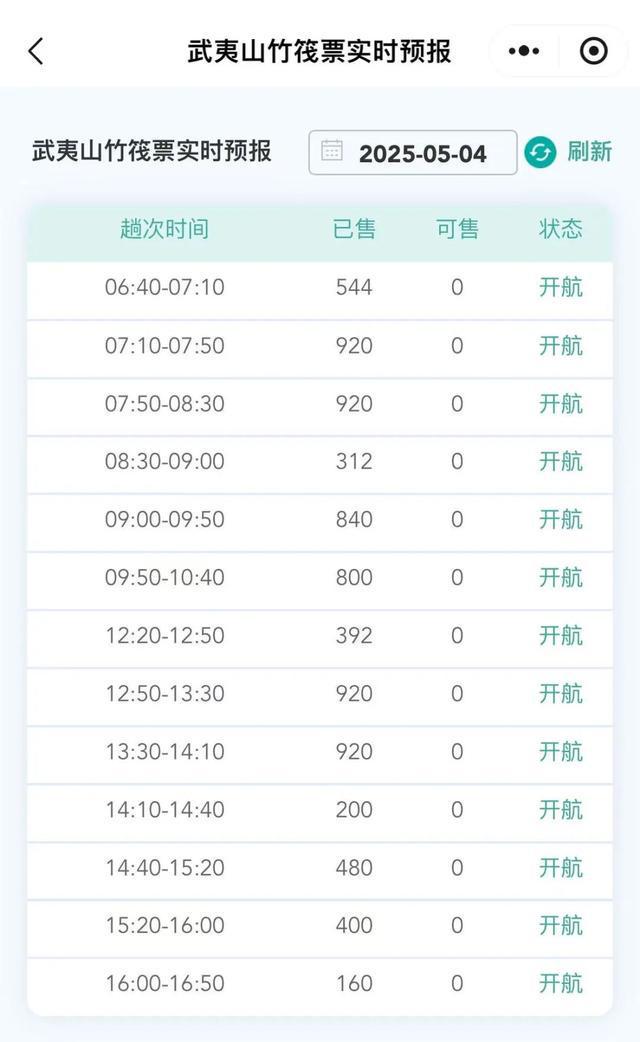Select the 07:10-07:50 time slot row

(x=164, y=346)
